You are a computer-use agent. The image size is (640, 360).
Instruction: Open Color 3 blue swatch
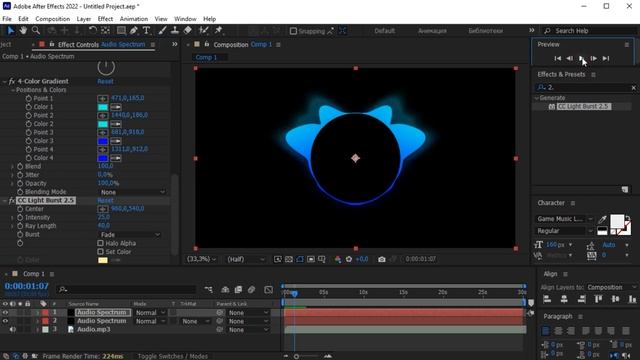click(103, 141)
